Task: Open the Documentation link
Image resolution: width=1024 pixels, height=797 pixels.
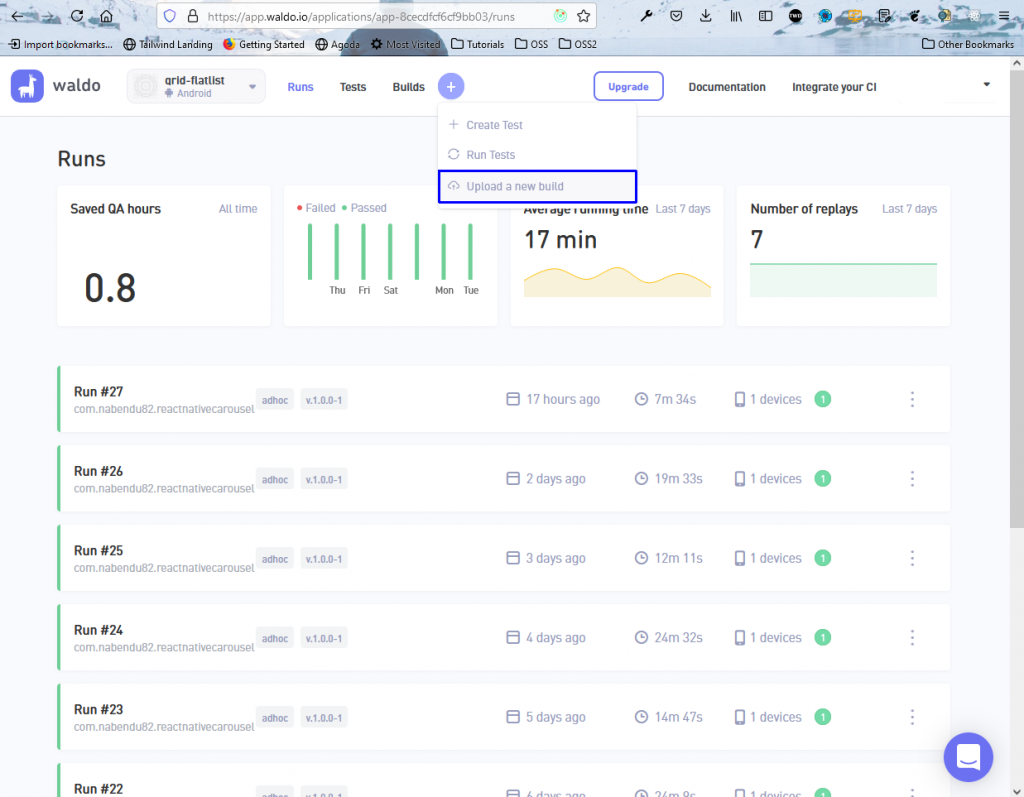Action: pyautogui.click(x=727, y=87)
